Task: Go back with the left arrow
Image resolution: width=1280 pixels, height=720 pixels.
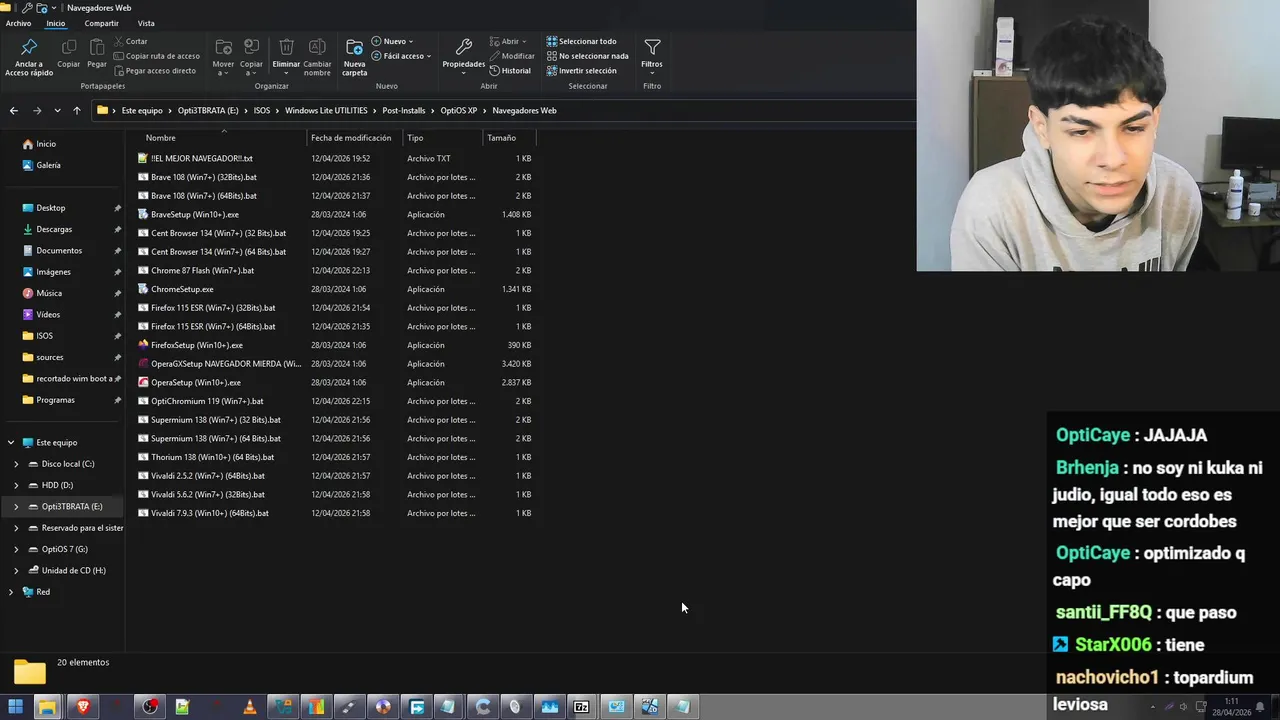Action: 13,110
